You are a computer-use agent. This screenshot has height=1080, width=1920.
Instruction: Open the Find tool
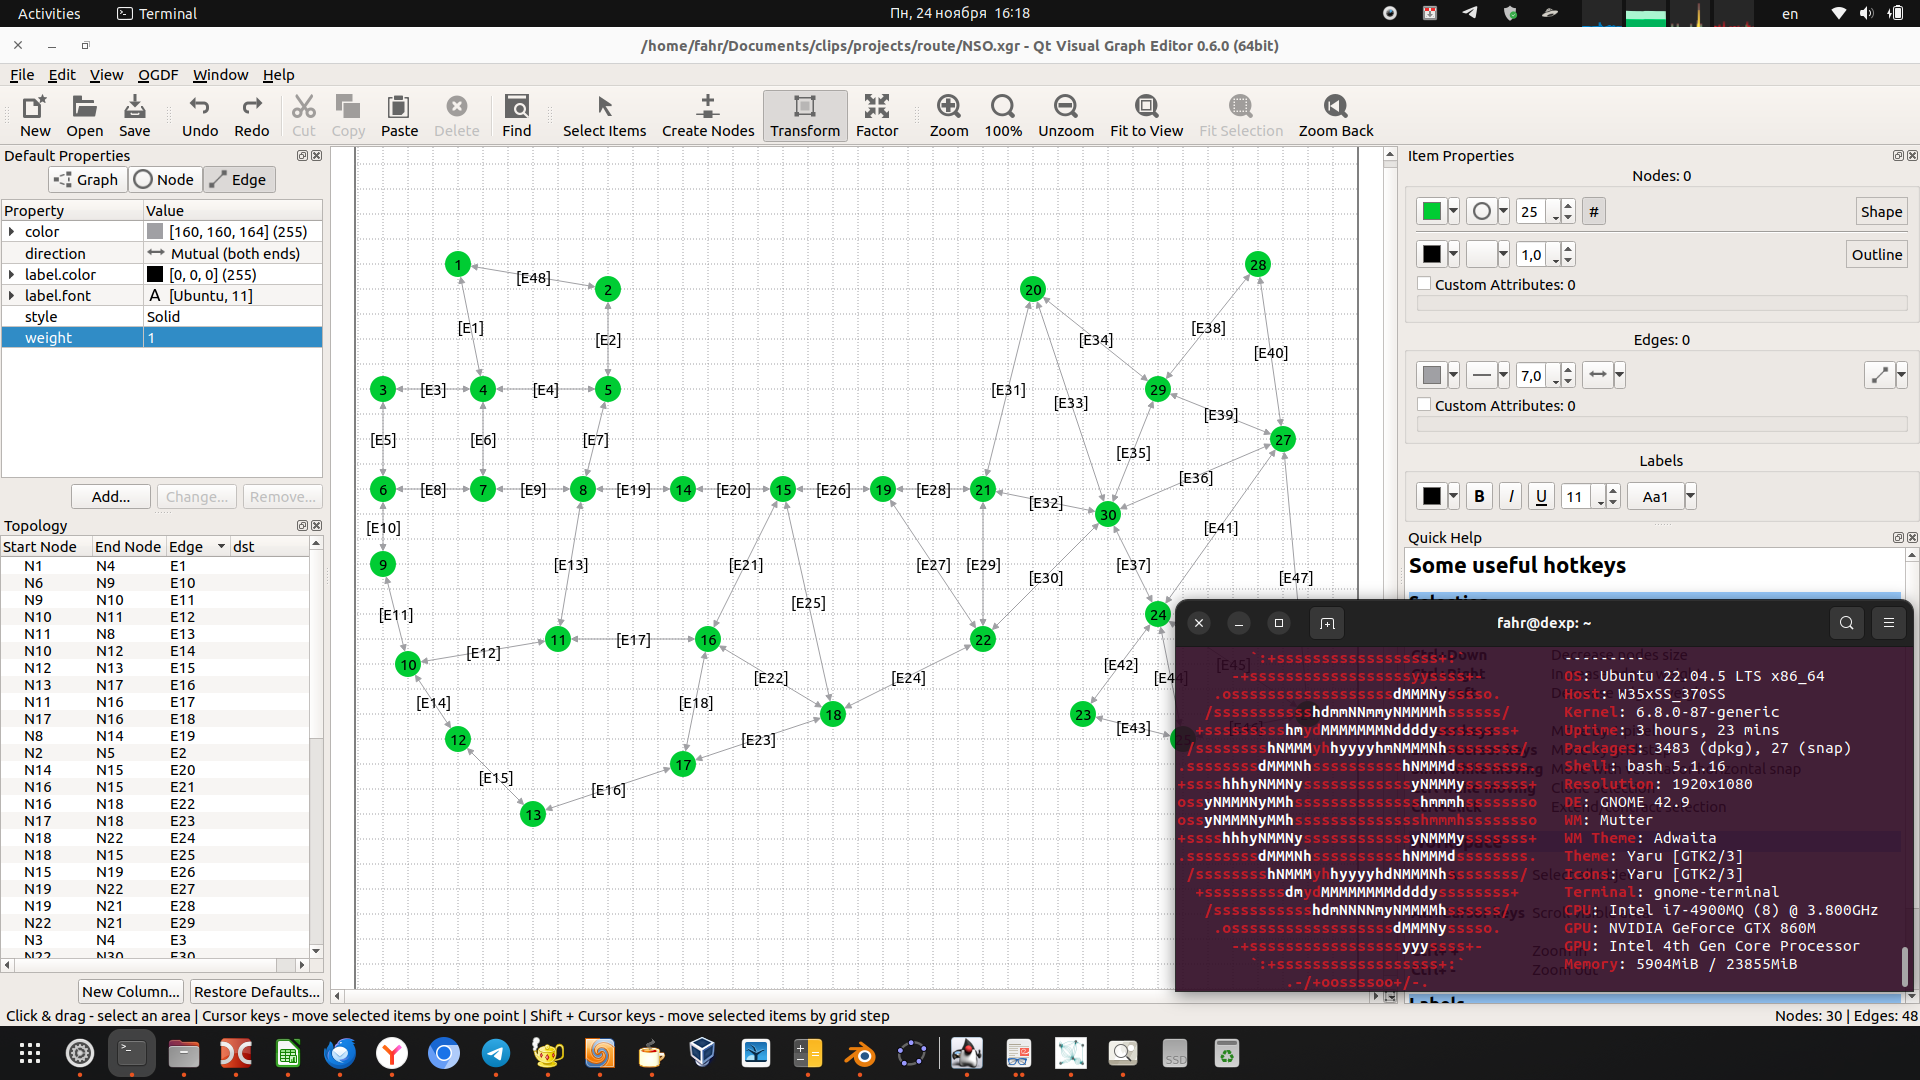pyautogui.click(x=516, y=107)
